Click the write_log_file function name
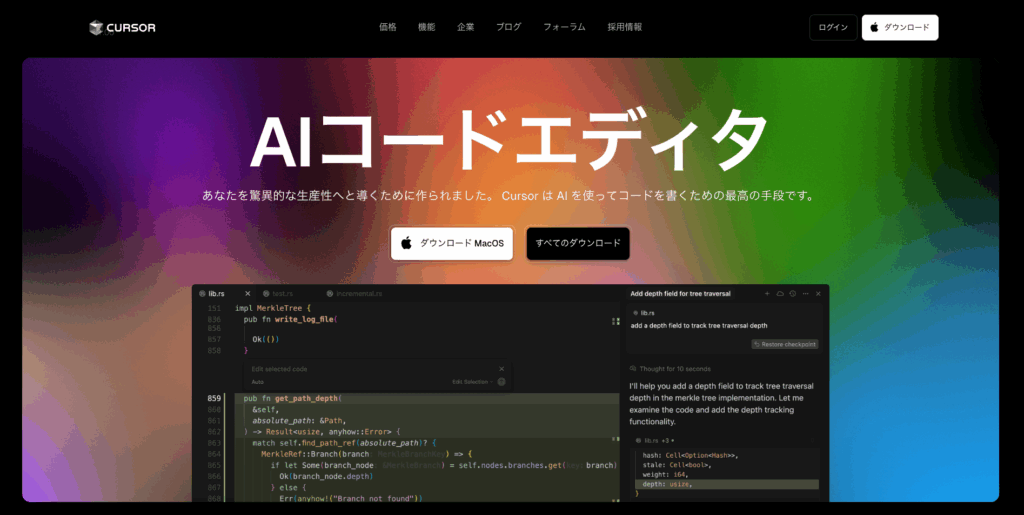The width and height of the screenshot is (1024, 515). coord(305,319)
